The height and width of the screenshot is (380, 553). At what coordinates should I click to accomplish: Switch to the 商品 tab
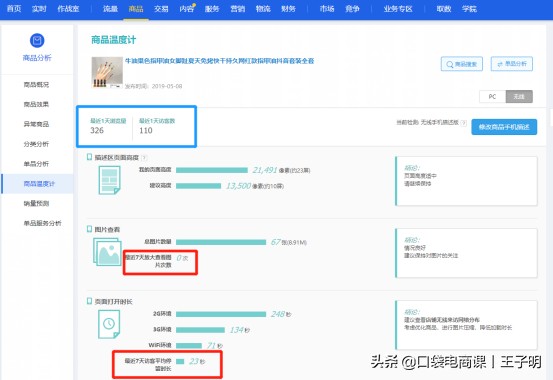136,9
